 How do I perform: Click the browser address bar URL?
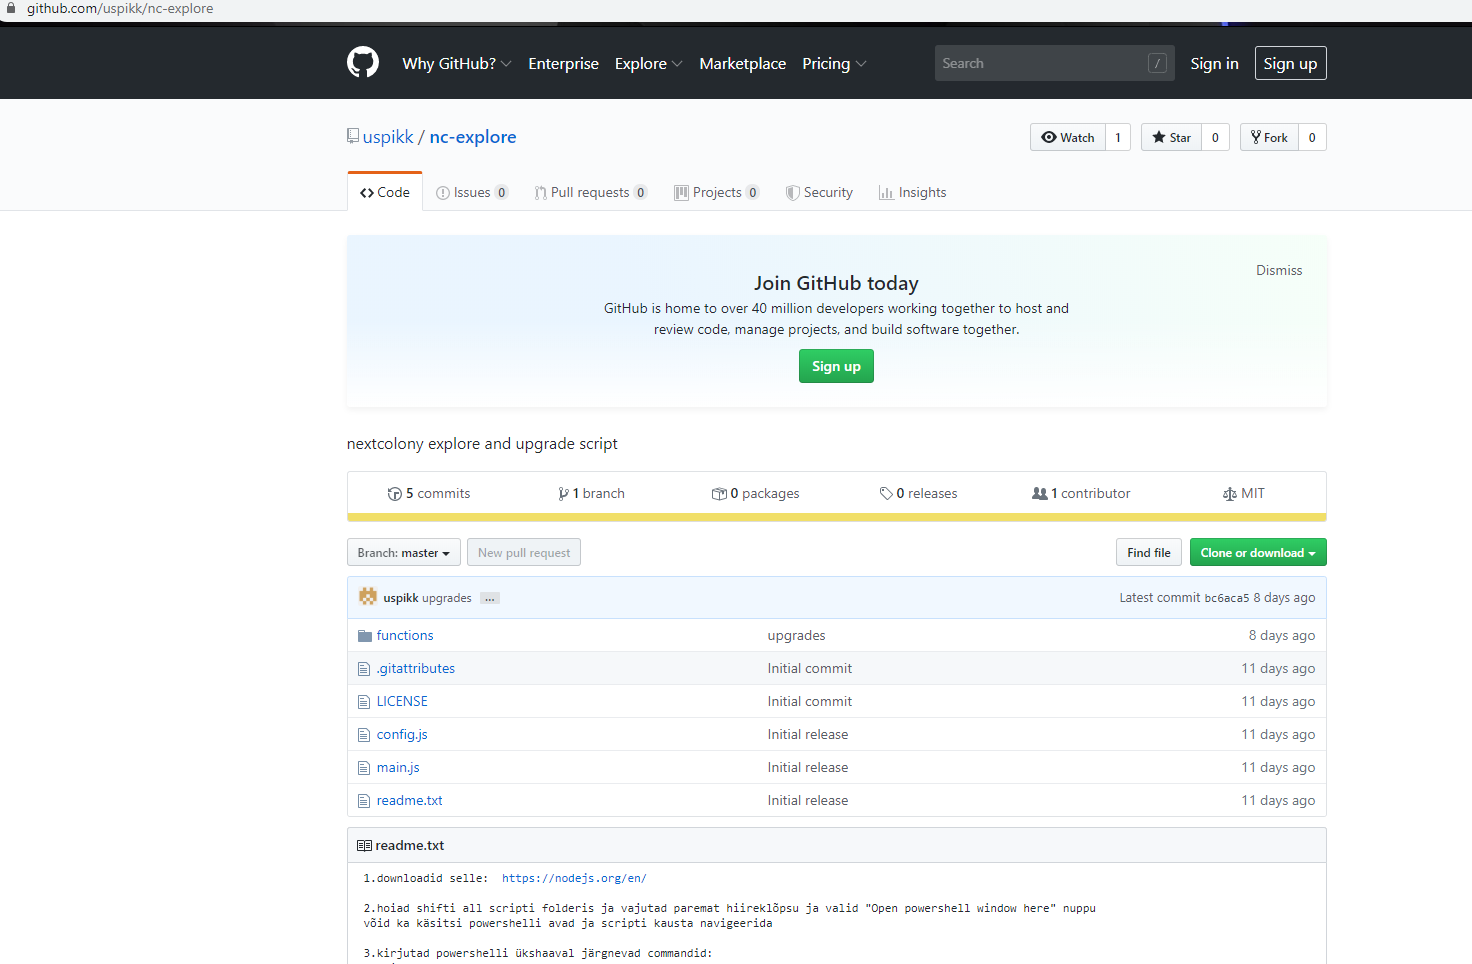120,8
